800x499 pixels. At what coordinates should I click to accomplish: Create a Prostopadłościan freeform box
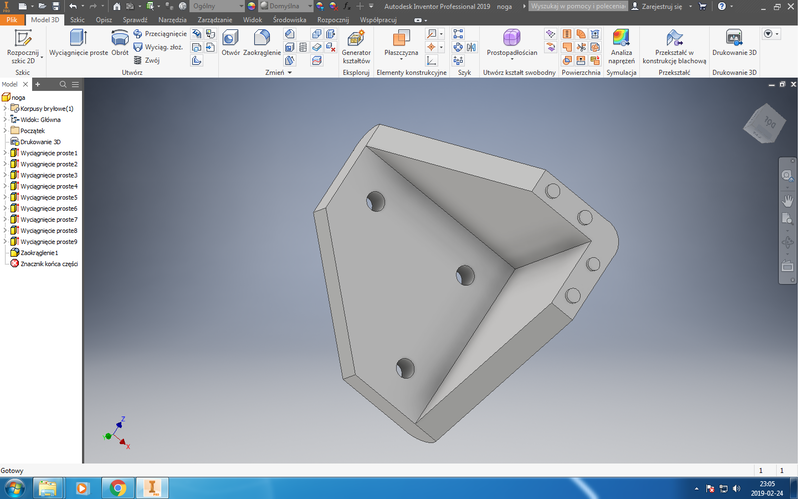(x=512, y=44)
